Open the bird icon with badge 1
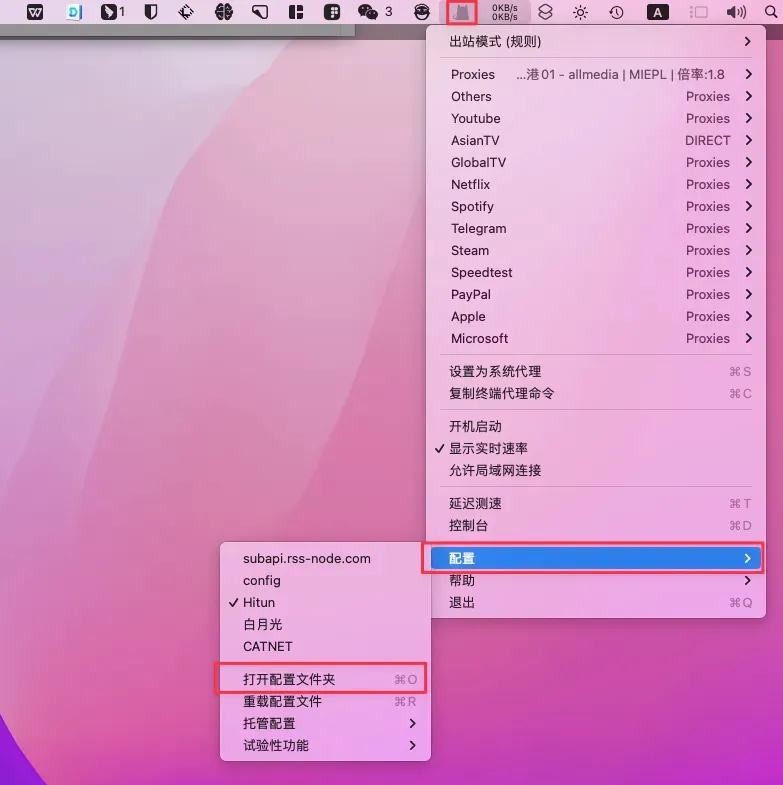The height and width of the screenshot is (785, 783). tap(113, 12)
